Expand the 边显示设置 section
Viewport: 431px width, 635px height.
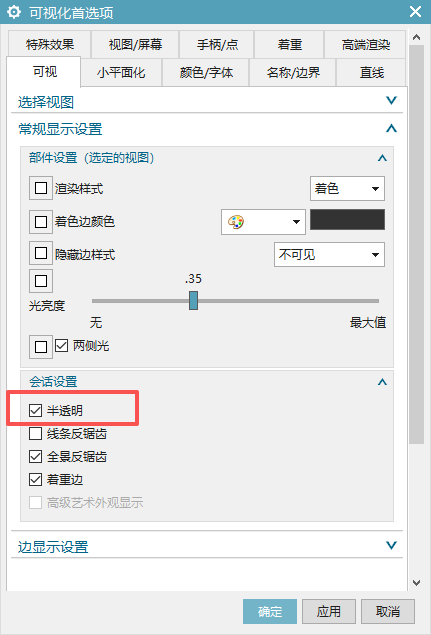[x=207, y=546]
